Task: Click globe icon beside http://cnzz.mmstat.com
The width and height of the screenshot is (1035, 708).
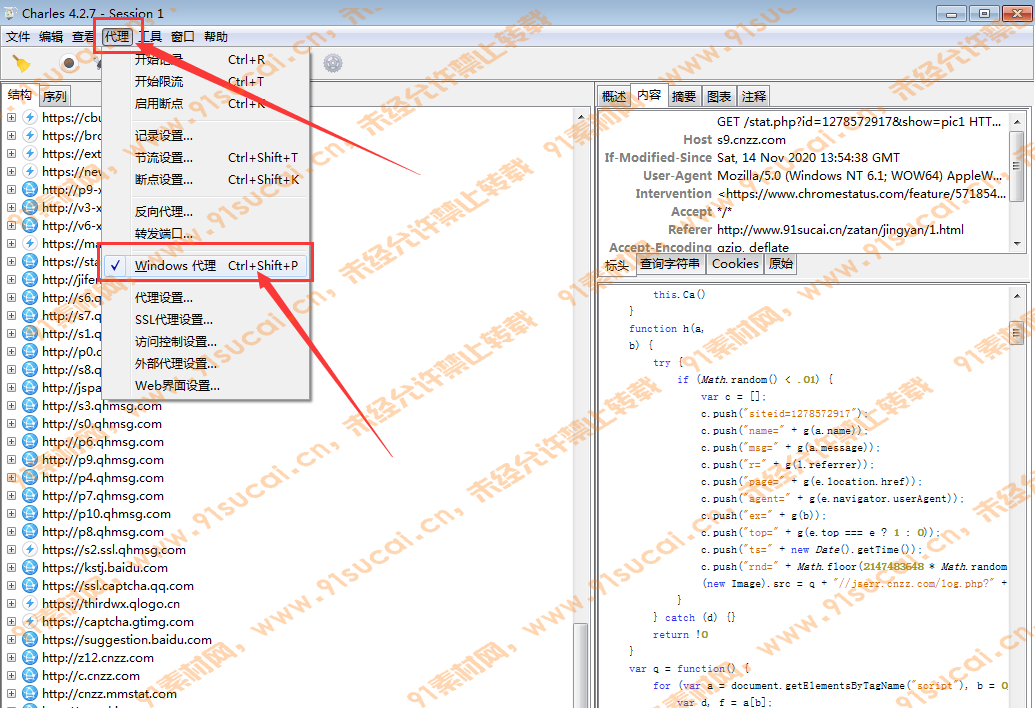Action: (30, 693)
